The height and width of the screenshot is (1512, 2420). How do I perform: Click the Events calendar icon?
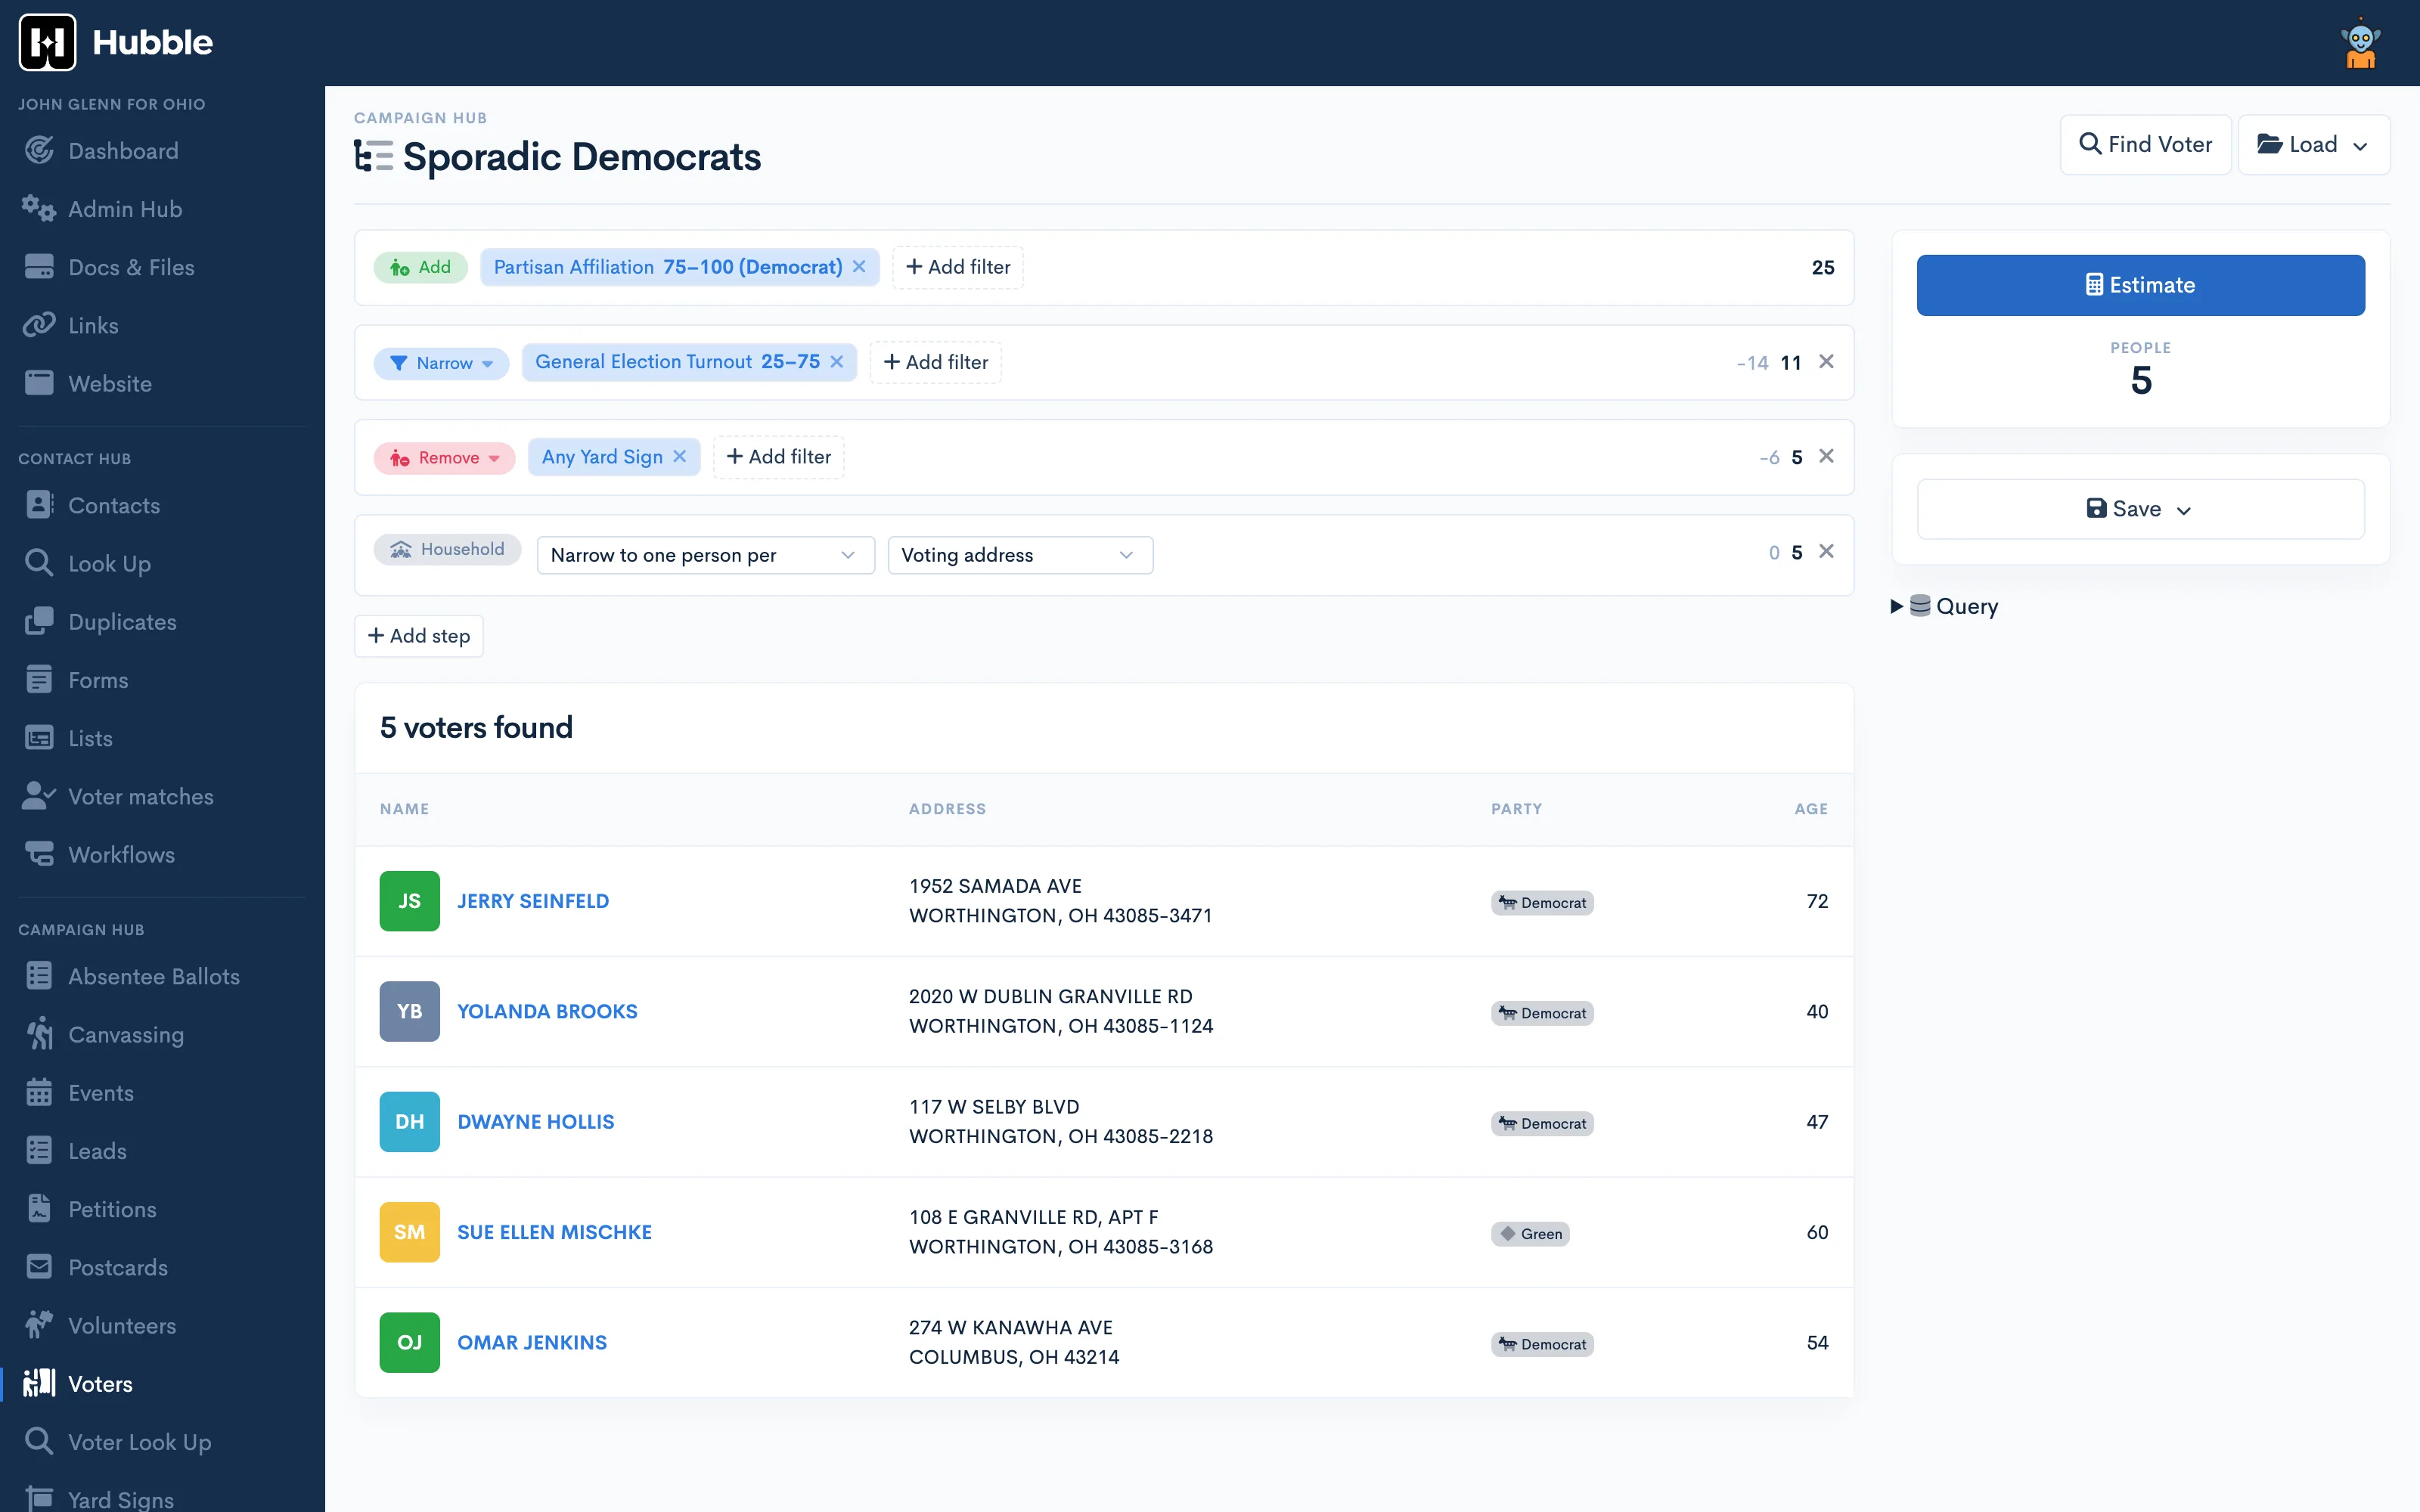pyautogui.click(x=39, y=1092)
